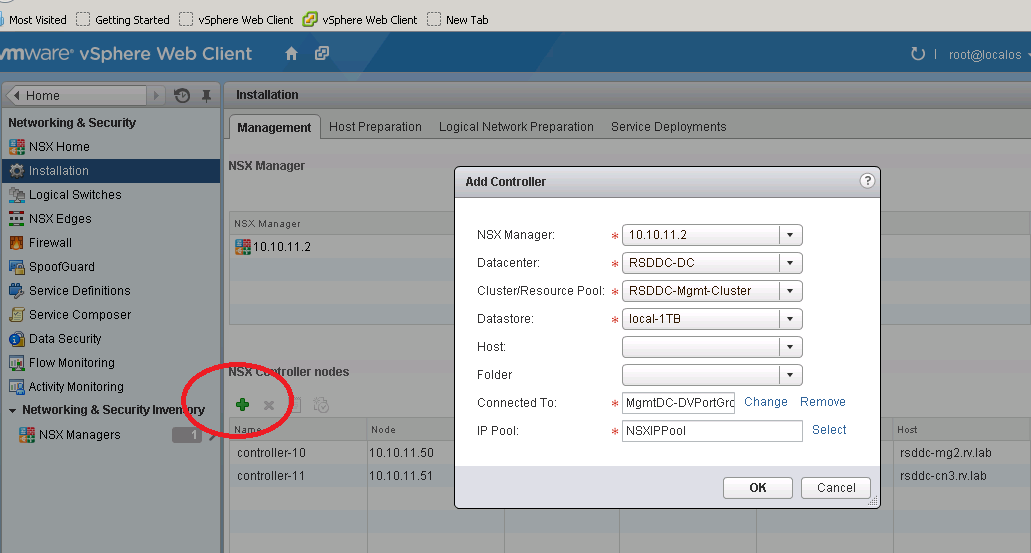The height and width of the screenshot is (553, 1031).
Task: Click the history icon beside Home navigator
Action: pos(182,96)
